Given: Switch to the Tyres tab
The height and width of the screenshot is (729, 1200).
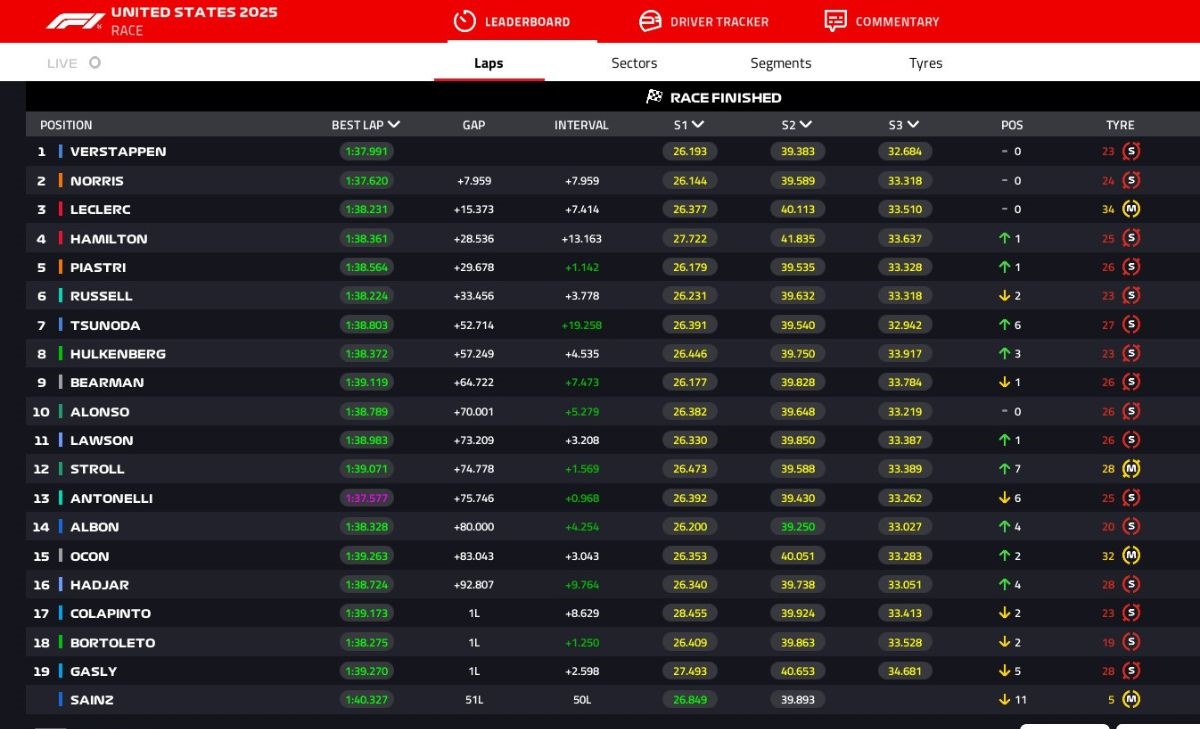Looking at the screenshot, I should 925,63.
